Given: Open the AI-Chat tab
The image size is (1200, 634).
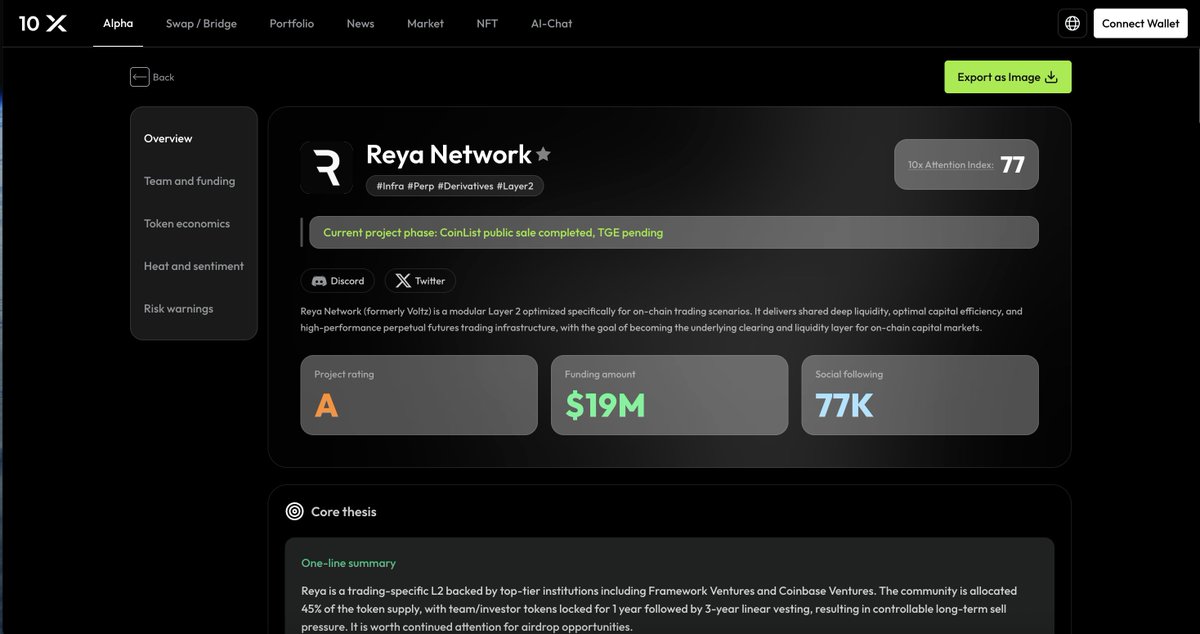Looking at the screenshot, I should point(551,23).
